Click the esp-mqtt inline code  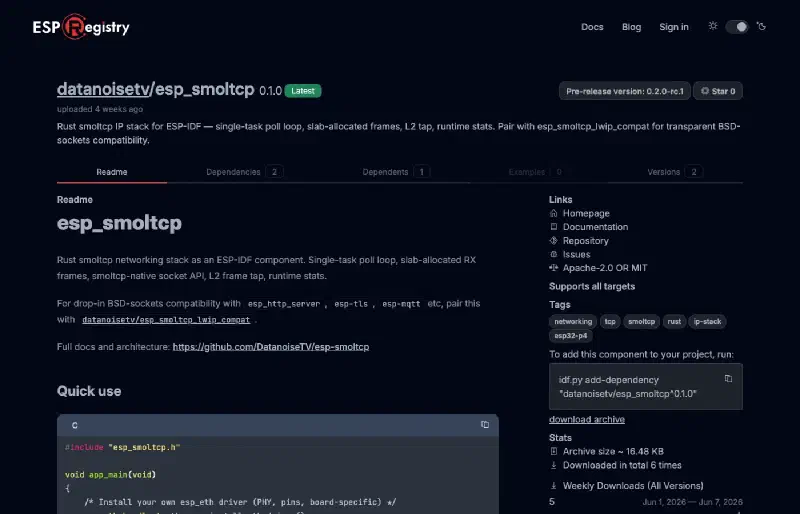401,304
